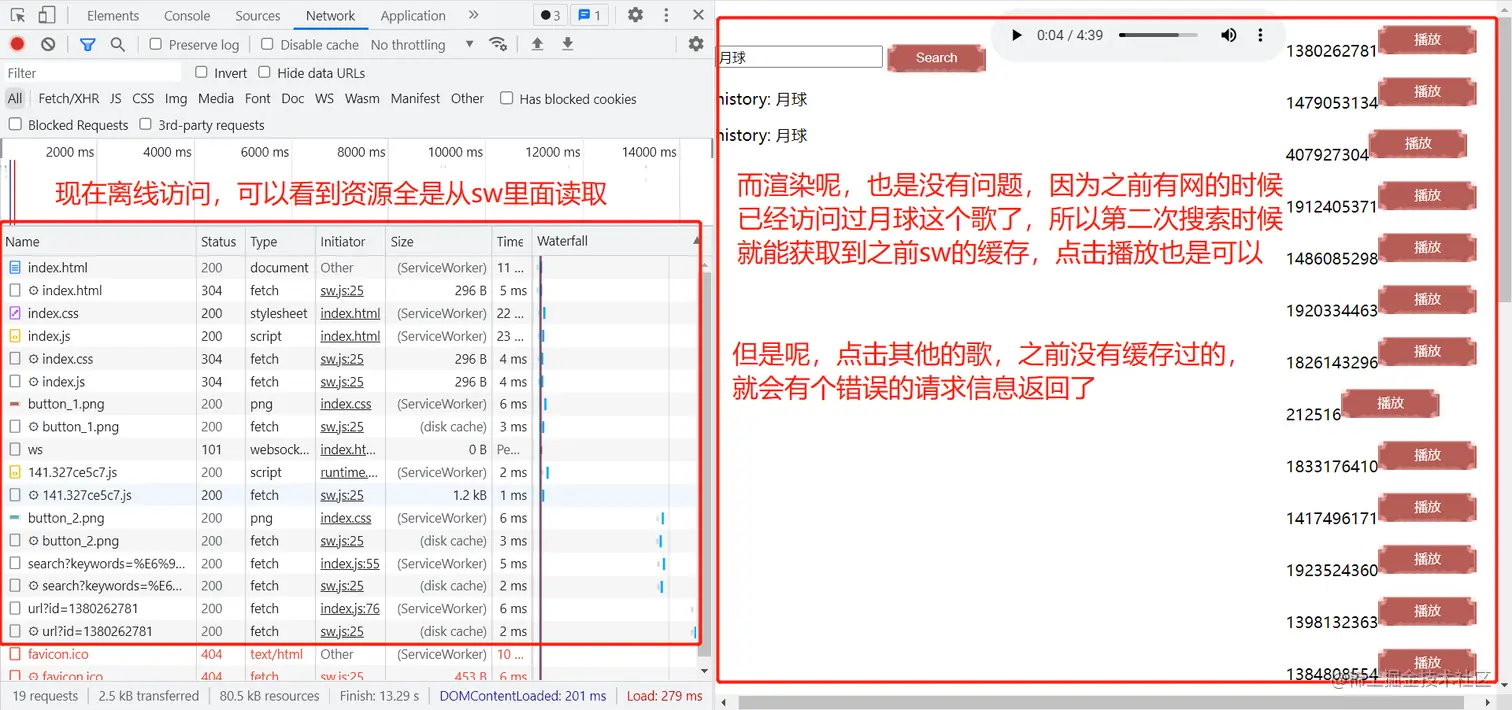Click the song search input containing 月球
Screen dimensions: 1512x710
[x=800, y=58]
